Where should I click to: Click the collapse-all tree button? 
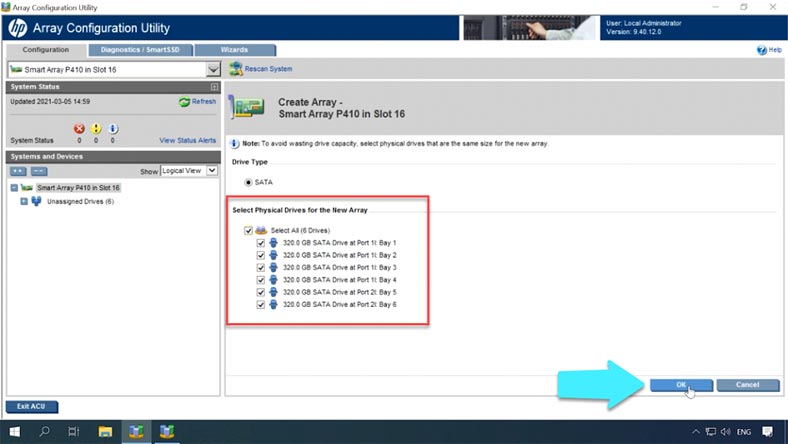(39, 171)
